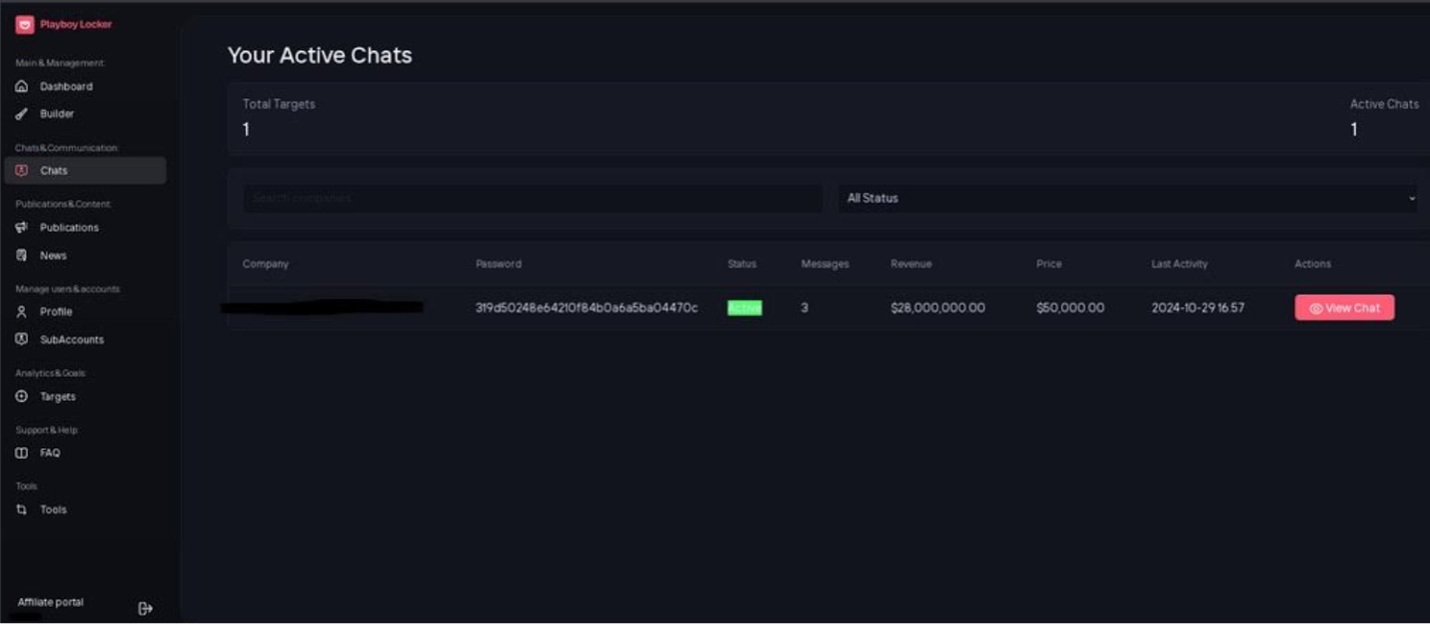Select the Builder brush icon

[22, 114]
